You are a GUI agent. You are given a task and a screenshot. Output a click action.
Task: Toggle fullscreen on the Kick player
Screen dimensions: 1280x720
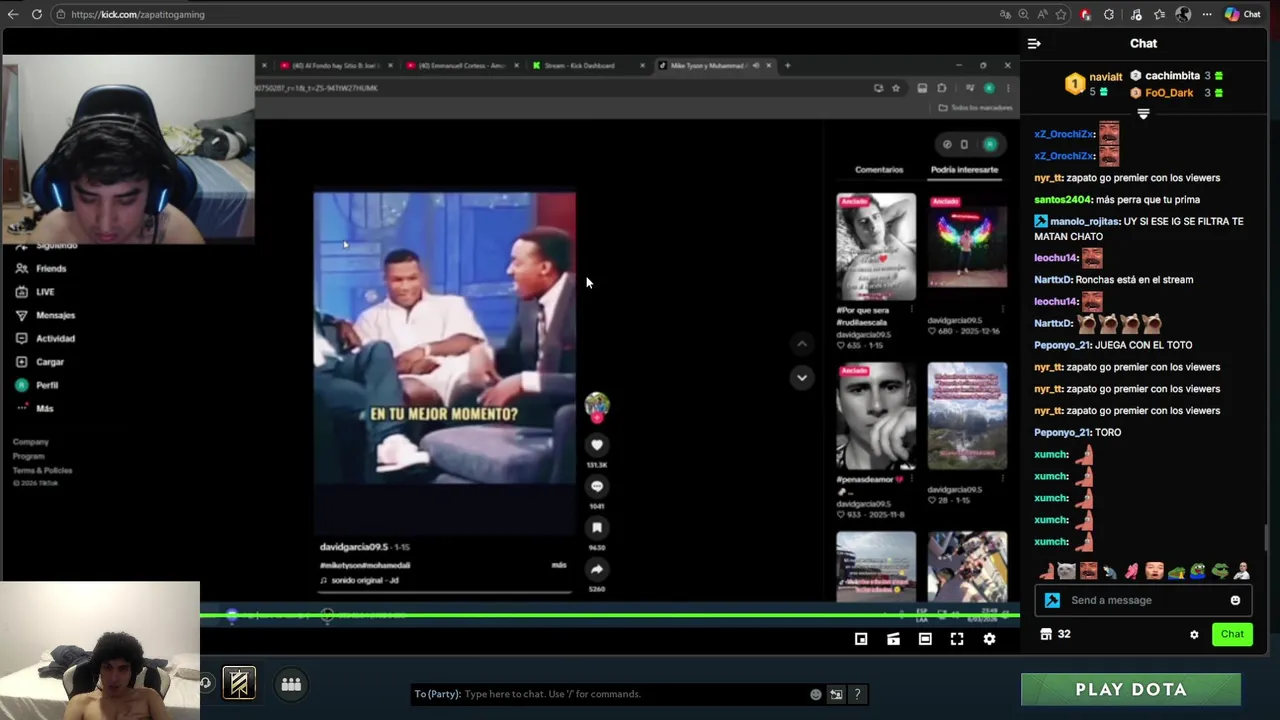click(x=957, y=639)
